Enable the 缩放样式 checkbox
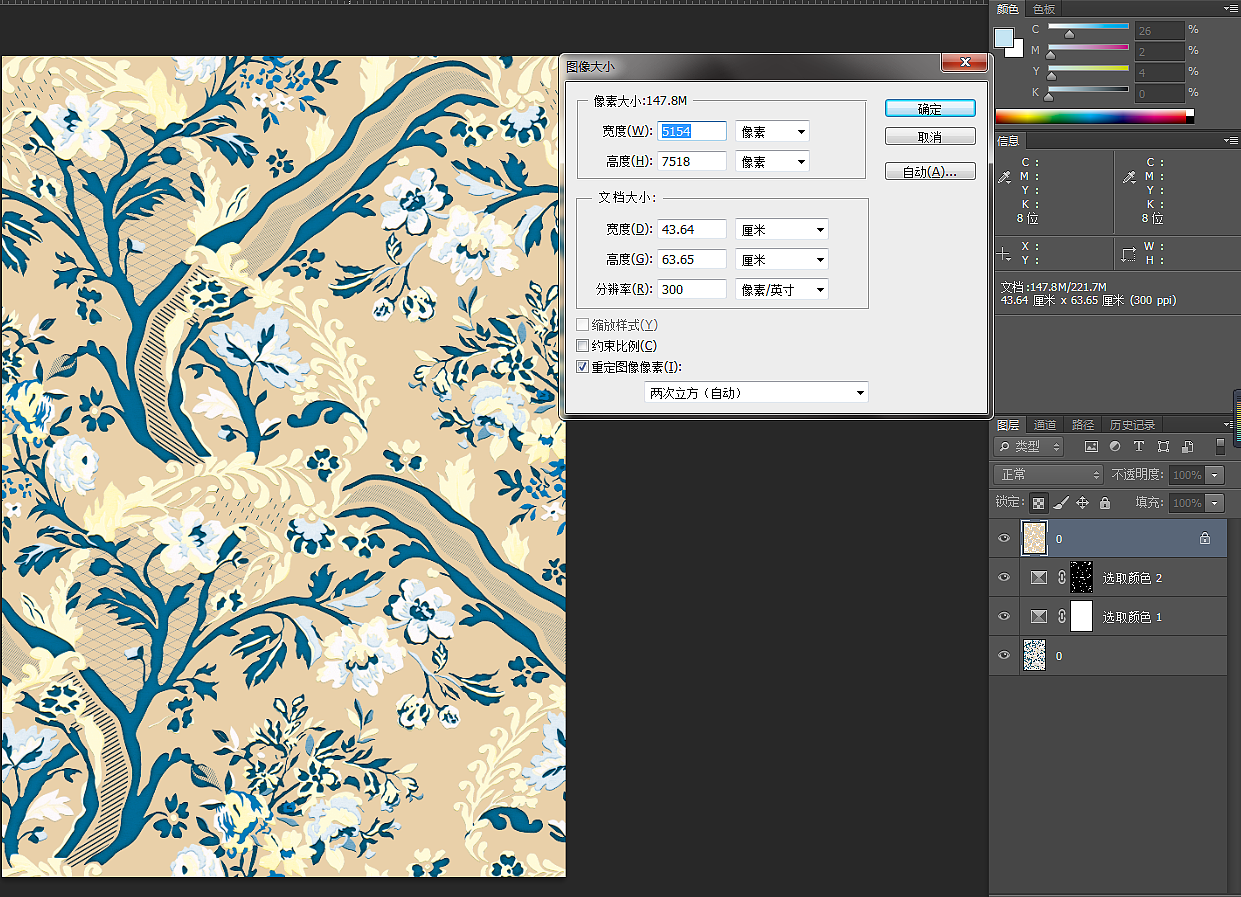 tap(583, 325)
